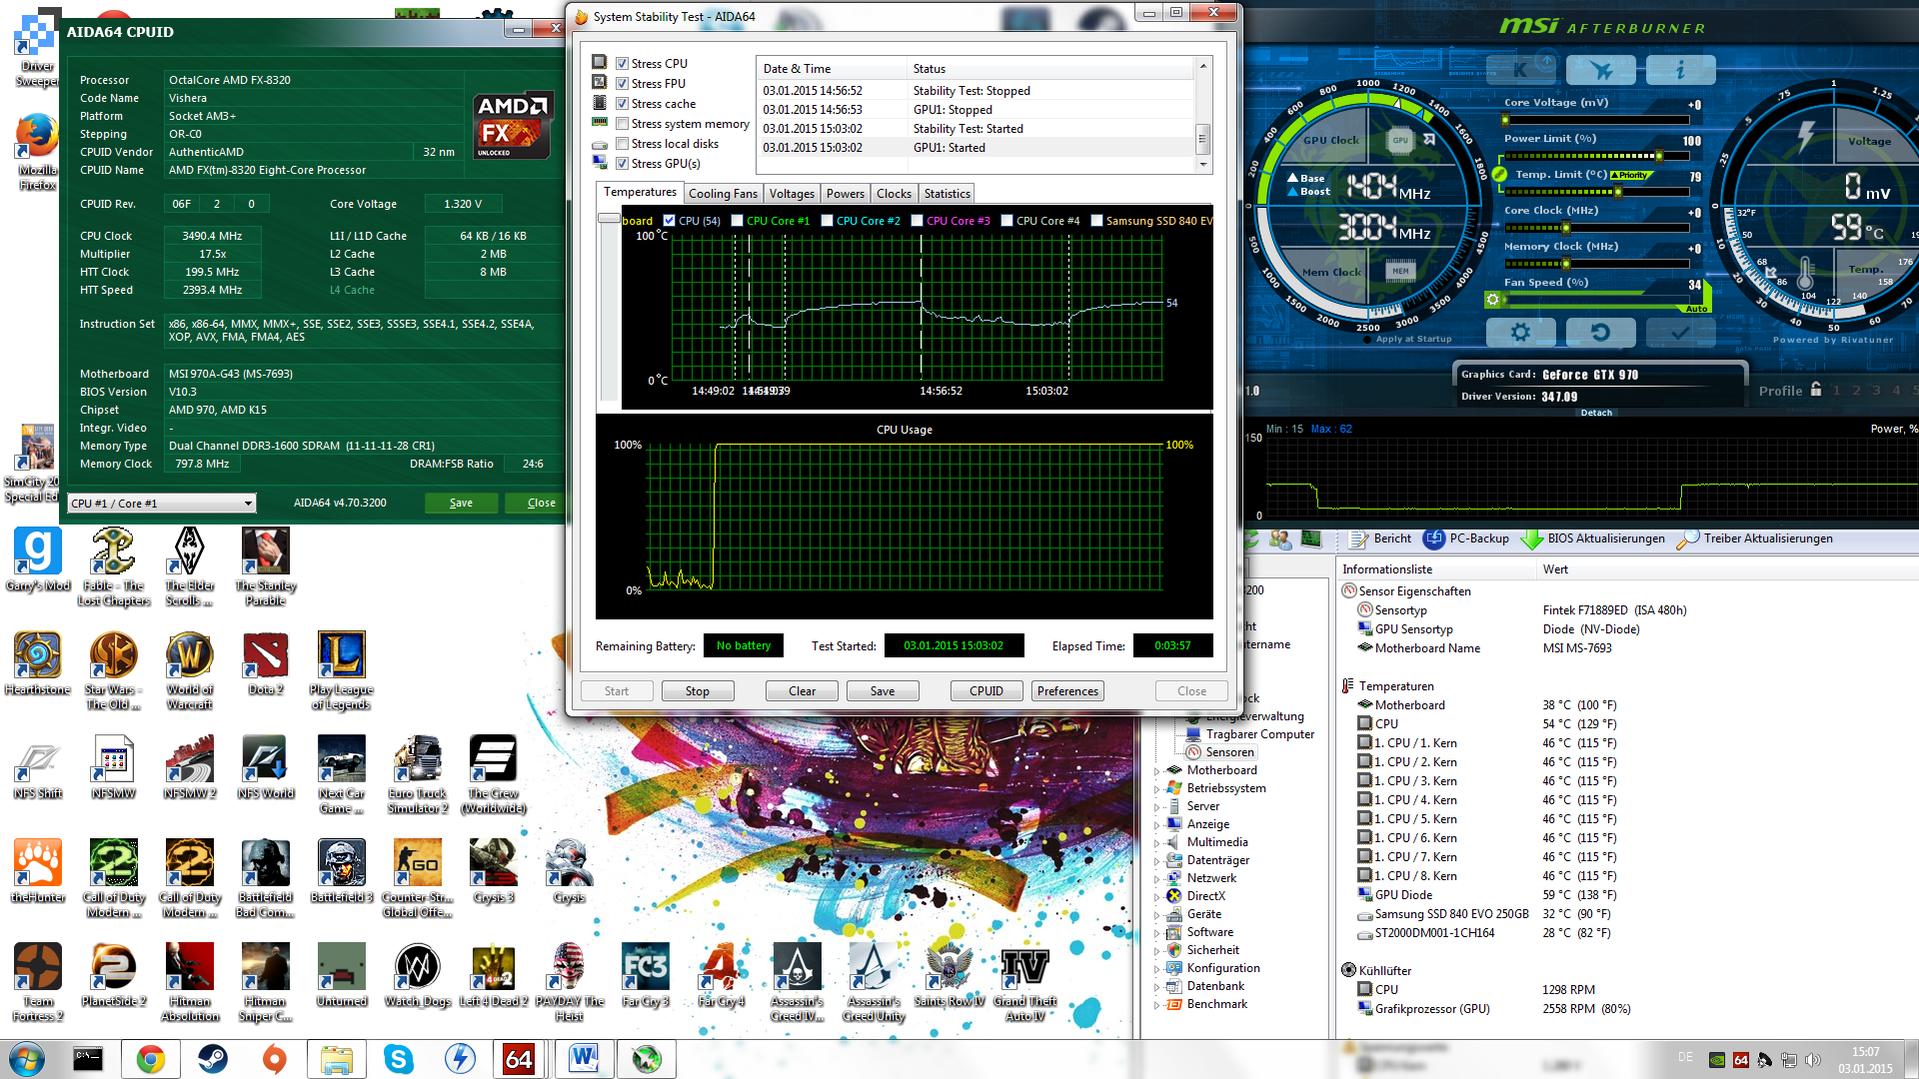The height and width of the screenshot is (1079, 1919).
Task: Reset Afterburner settings with the circular arrow
Action: point(1600,332)
